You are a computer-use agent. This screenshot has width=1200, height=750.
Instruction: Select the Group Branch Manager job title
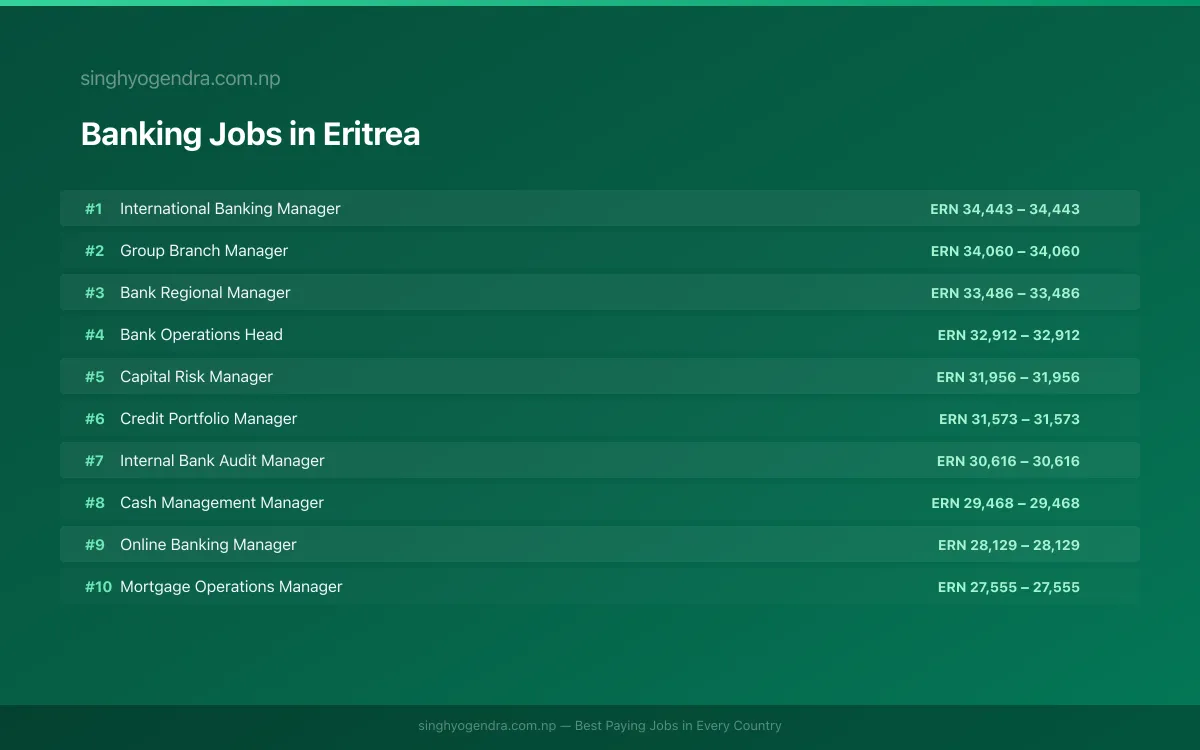(204, 251)
